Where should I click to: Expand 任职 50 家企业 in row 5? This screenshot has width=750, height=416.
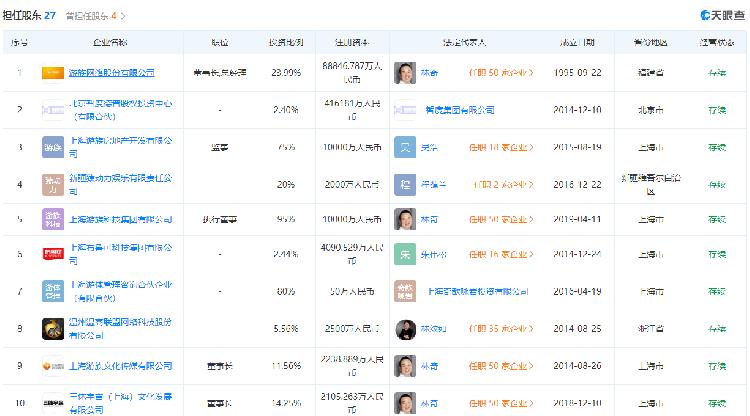[x=501, y=219]
